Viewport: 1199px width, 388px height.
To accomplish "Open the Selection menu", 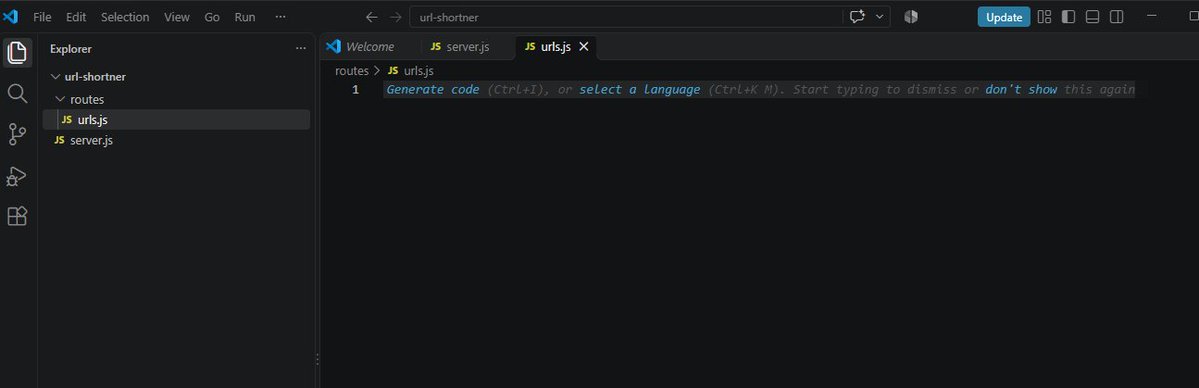I will coord(125,17).
